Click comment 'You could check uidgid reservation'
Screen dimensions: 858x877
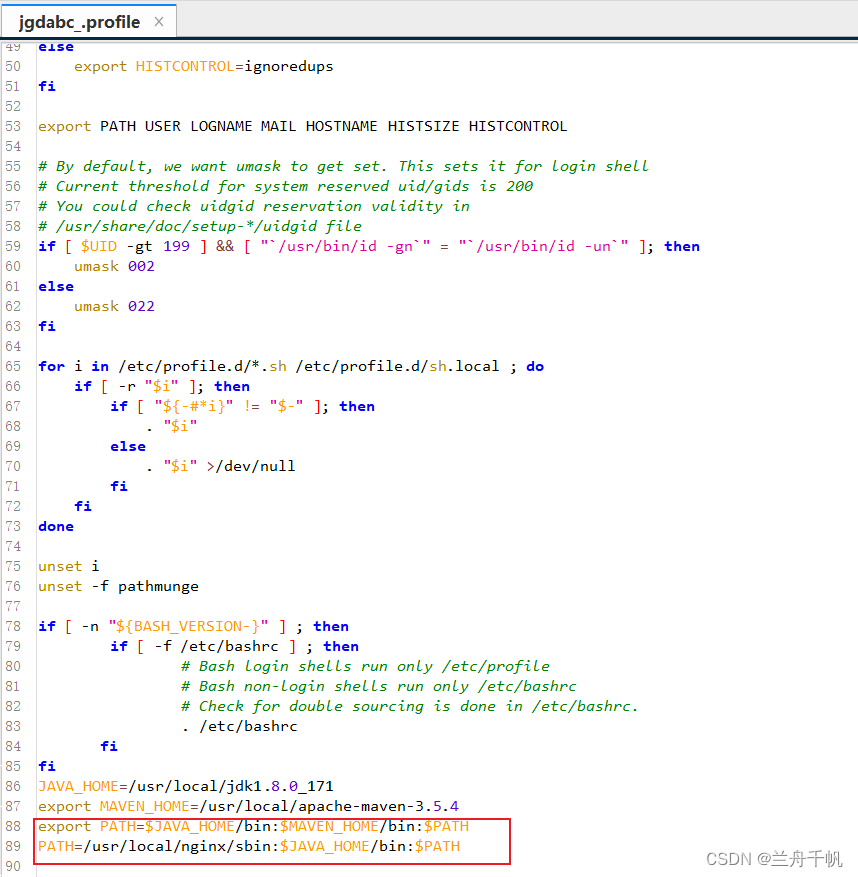209,206
